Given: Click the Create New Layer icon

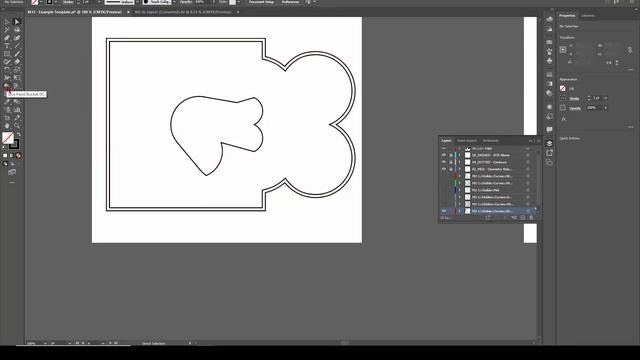Looking at the screenshot, I should (522, 218).
